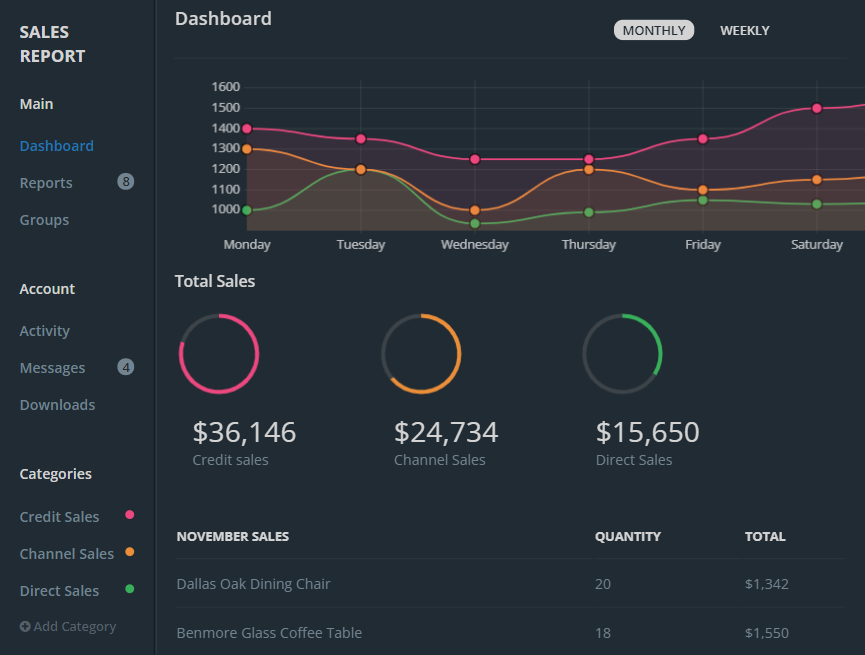Screen dimensions: 865x655
Task: Open the Groups page in sidebar
Action: pyautogui.click(x=44, y=220)
